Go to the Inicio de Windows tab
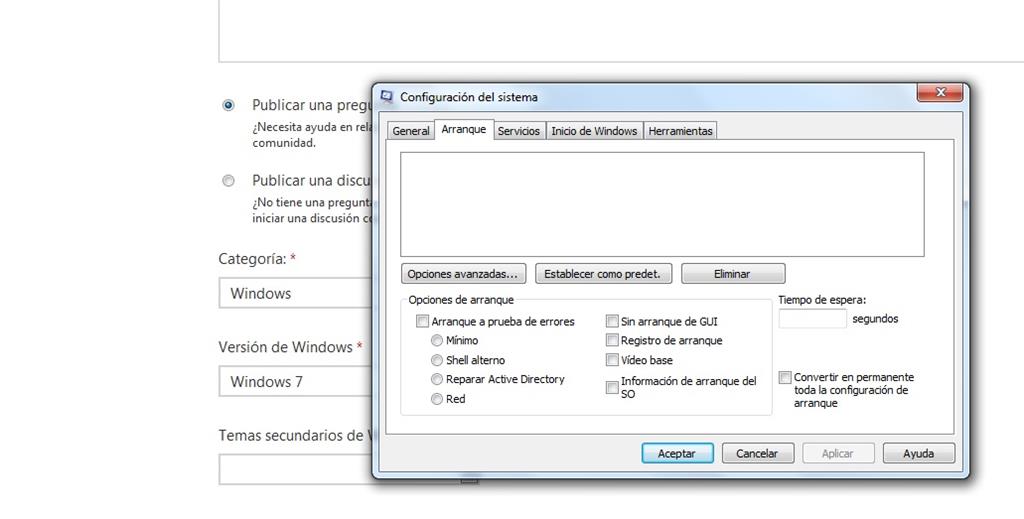The width and height of the screenshot is (1024, 519). [x=594, y=131]
